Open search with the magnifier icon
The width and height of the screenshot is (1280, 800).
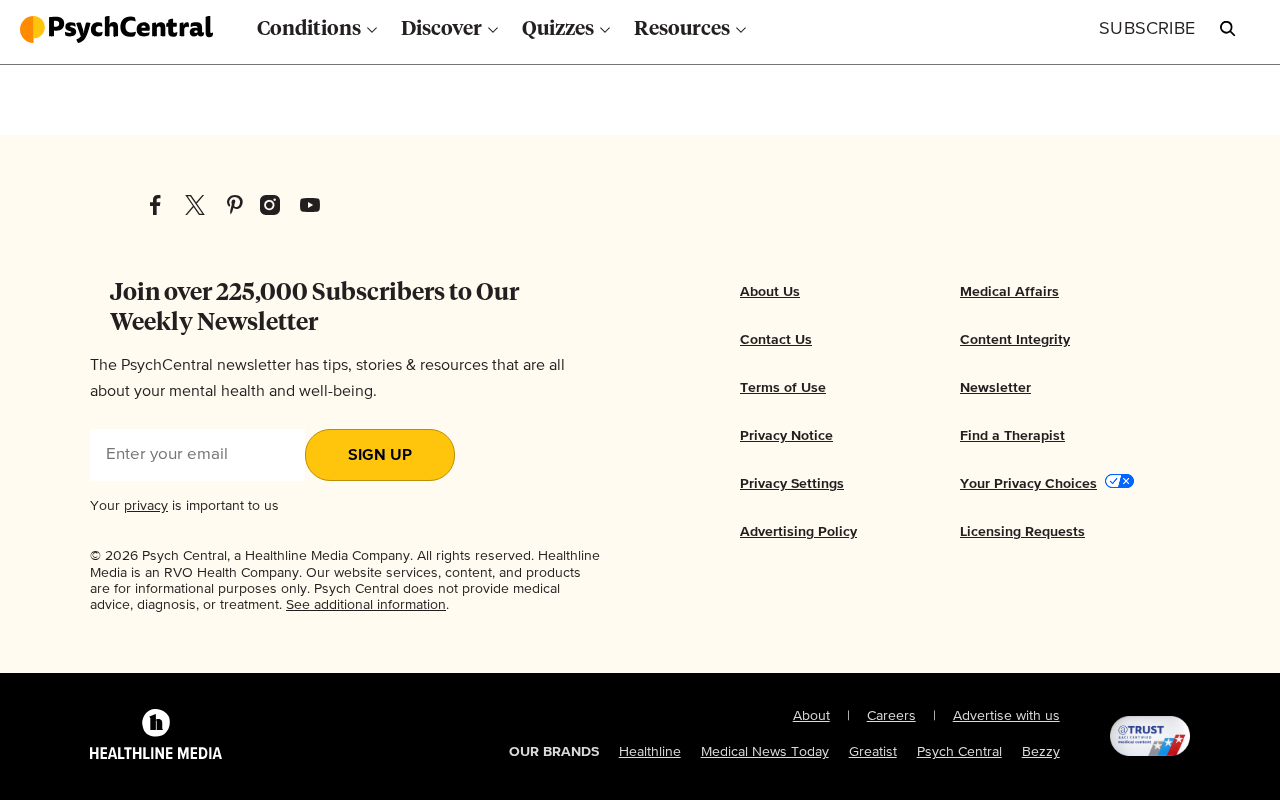(x=1228, y=28)
